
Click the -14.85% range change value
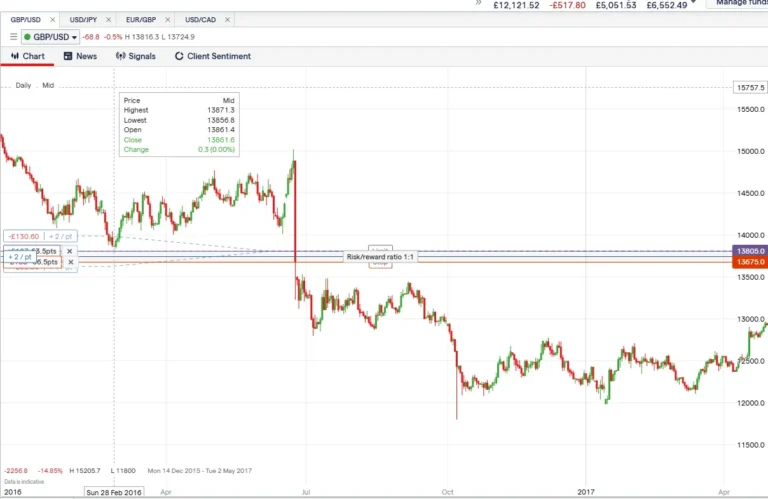tap(50, 471)
